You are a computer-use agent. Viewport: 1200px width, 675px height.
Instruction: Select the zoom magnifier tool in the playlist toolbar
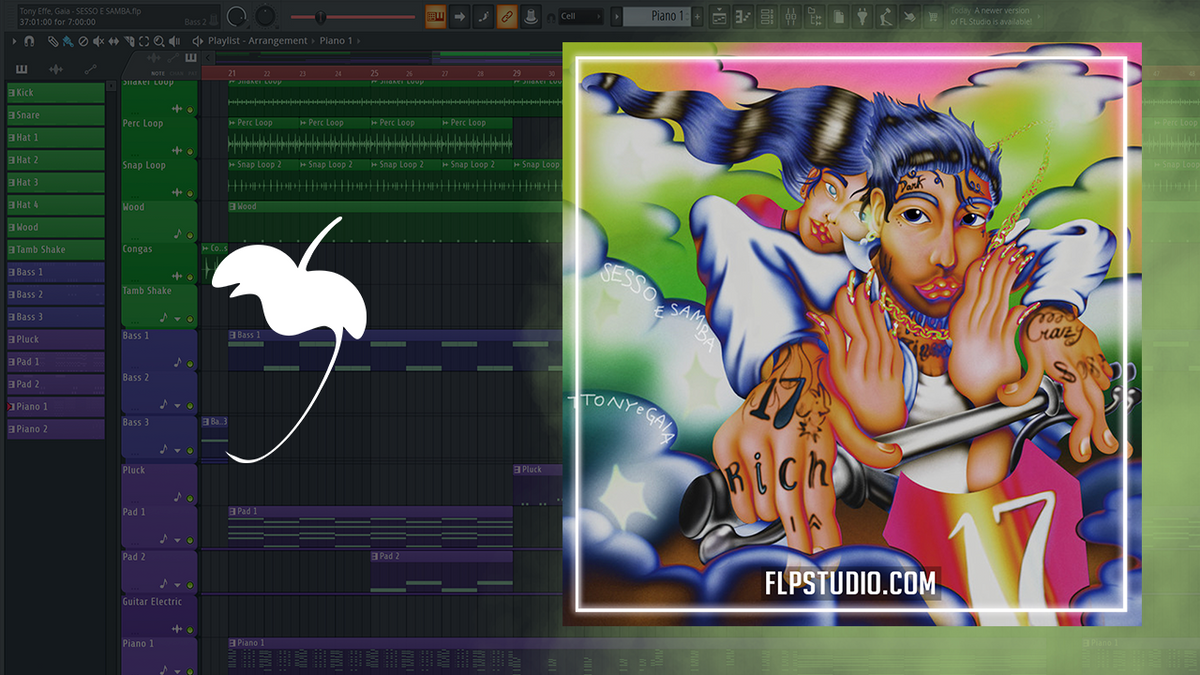[x=160, y=42]
